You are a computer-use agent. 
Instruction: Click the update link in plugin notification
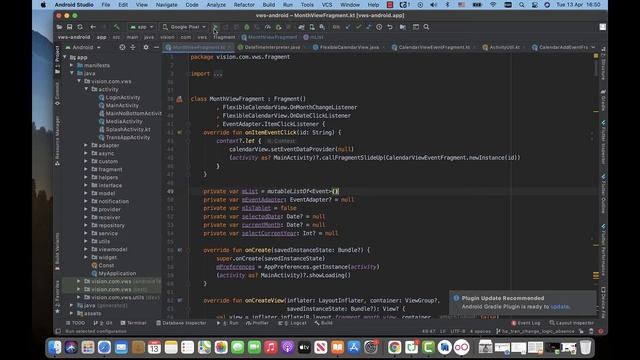560,307
